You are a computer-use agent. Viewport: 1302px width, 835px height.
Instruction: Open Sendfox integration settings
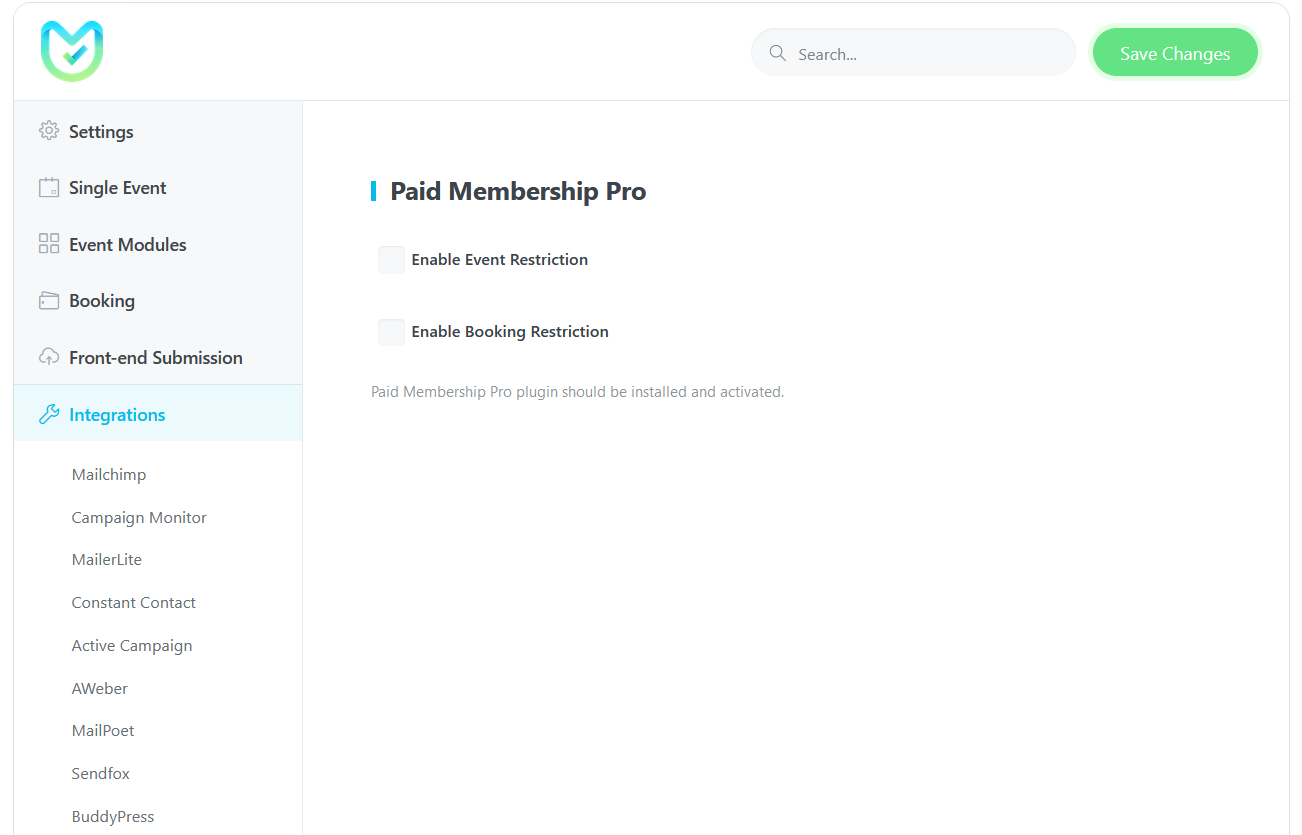101,773
